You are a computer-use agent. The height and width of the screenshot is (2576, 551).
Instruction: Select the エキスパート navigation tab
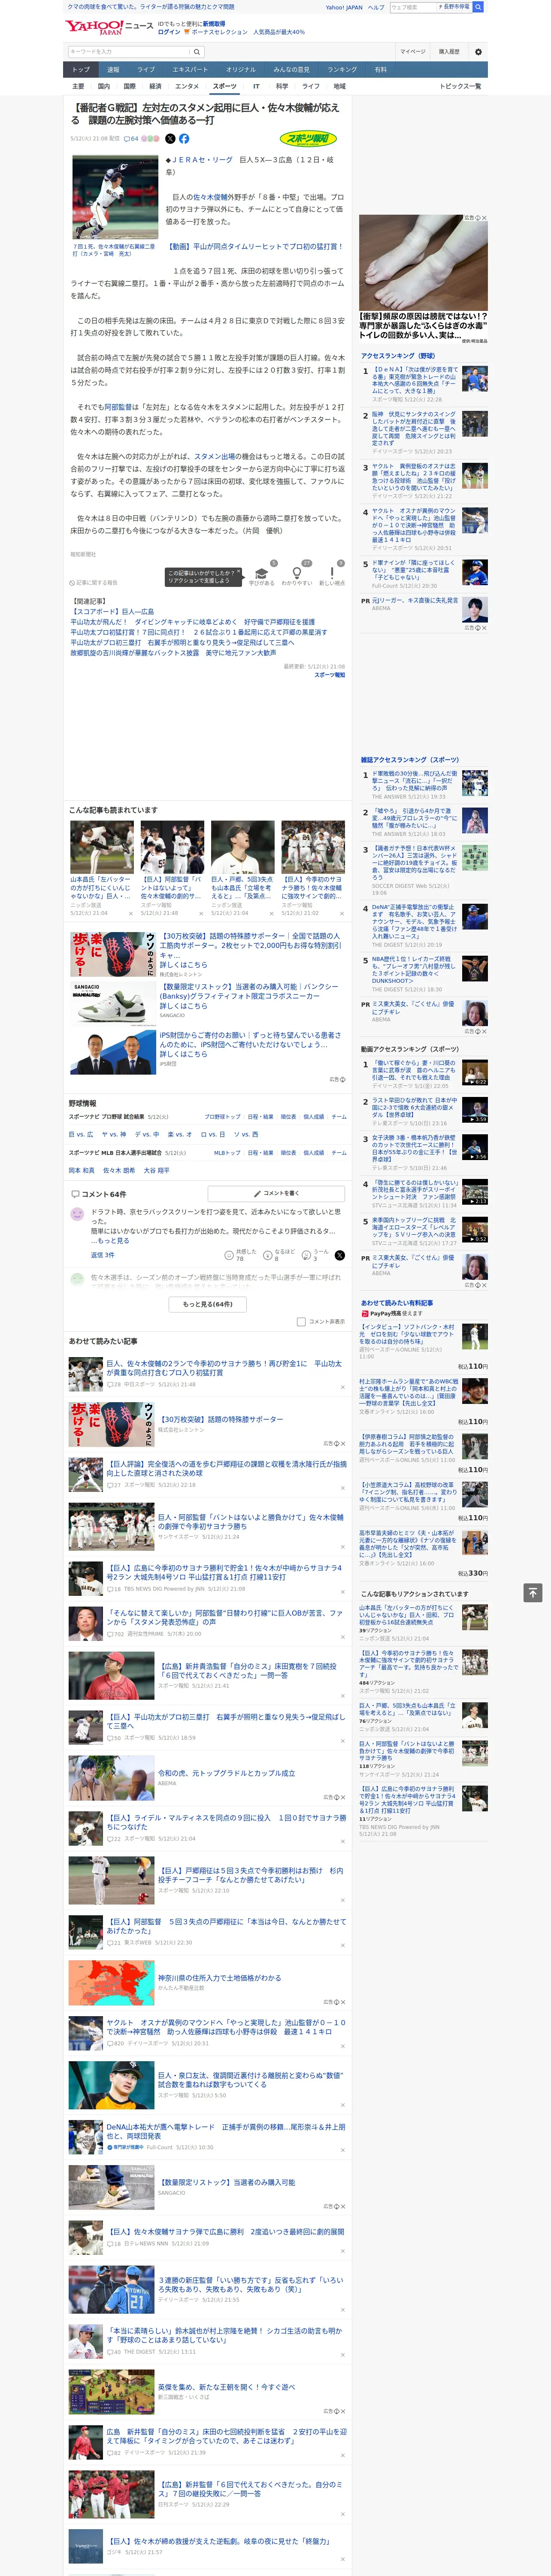tap(190, 70)
